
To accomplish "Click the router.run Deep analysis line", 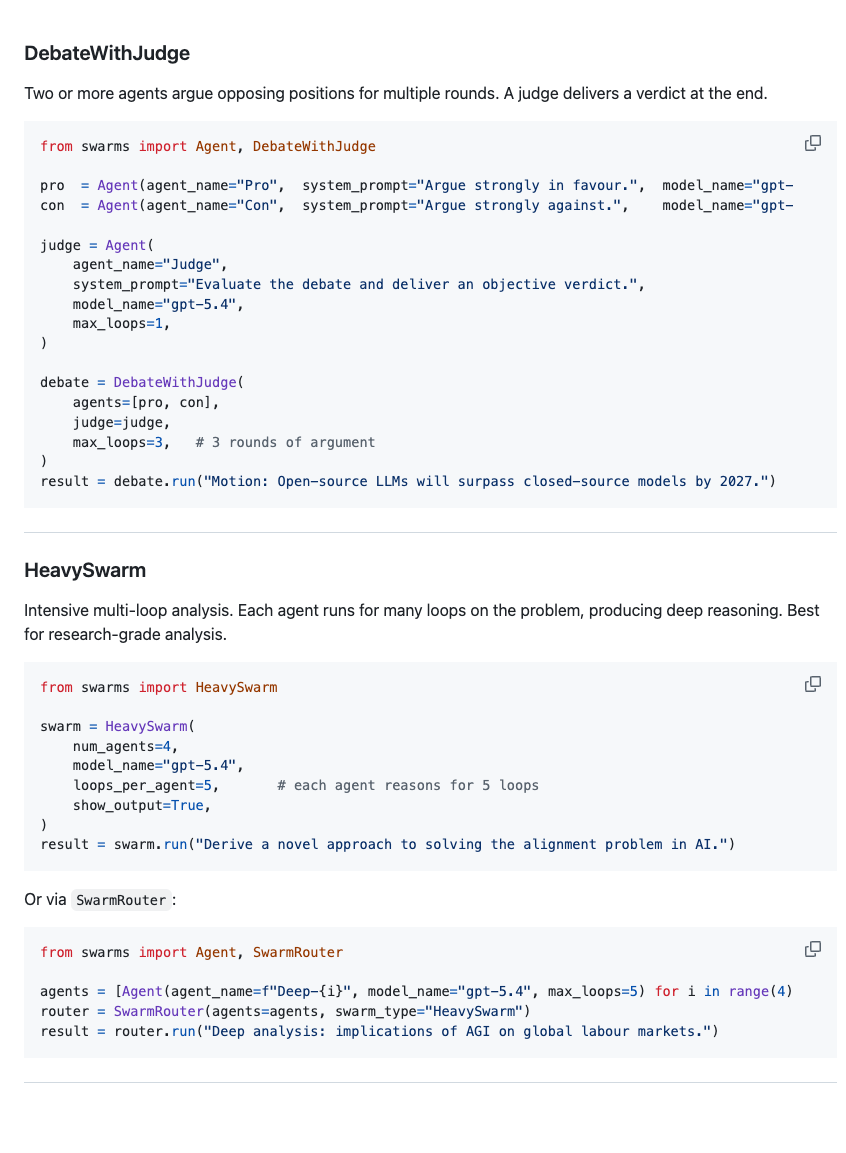I will 379,1031.
